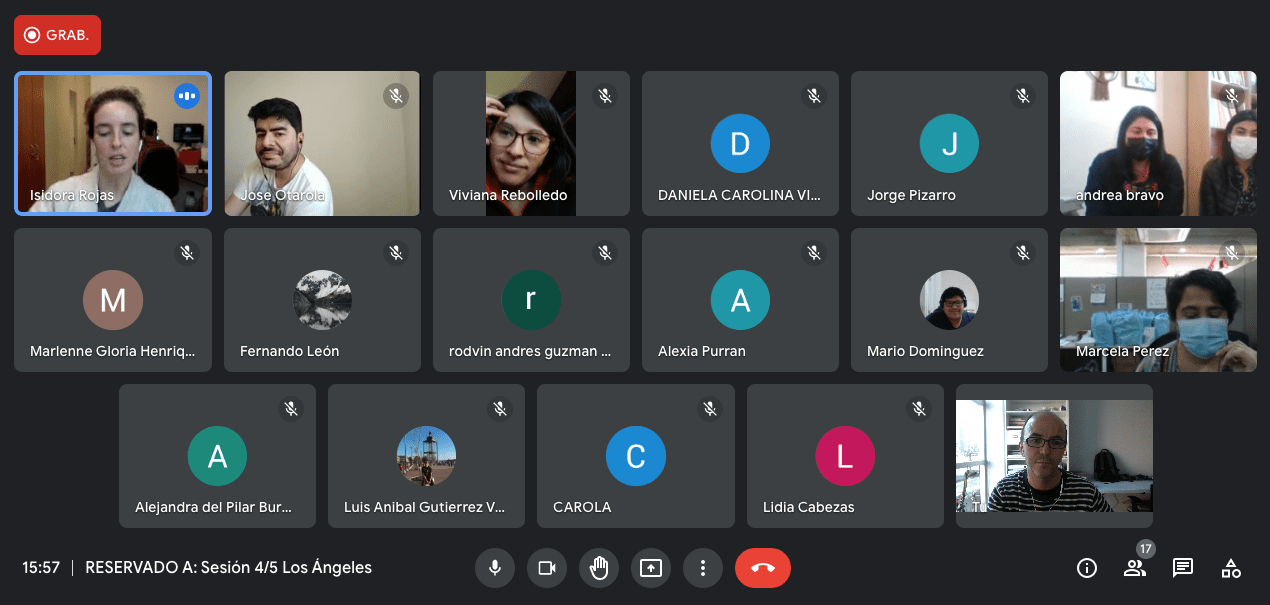The width and height of the screenshot is (1270, 605).
Task: Select the unlabeled video tile of man in striped shirt
Action: [1054, 456]
